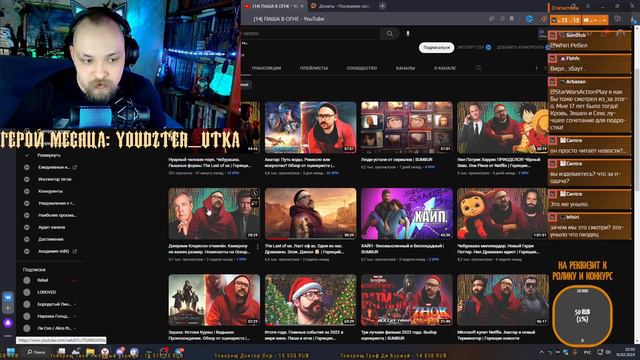Click the Windows Start button

click(x=11, y=352)
